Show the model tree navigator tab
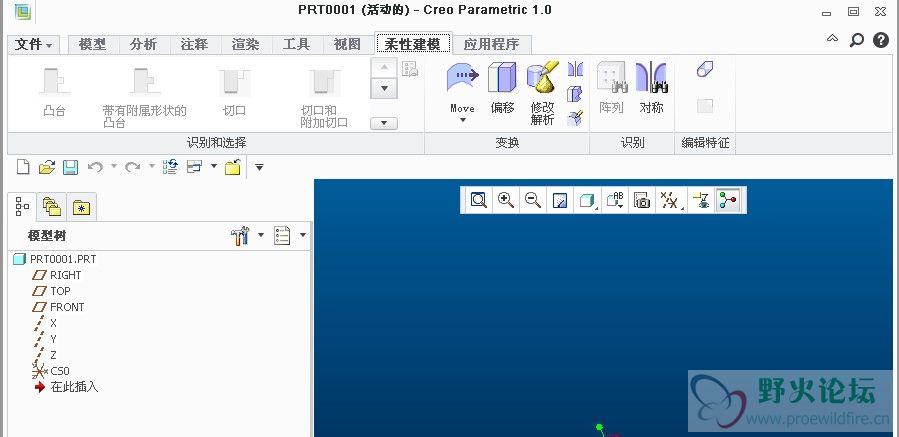899x437 pixels. [x=22, y=206]
